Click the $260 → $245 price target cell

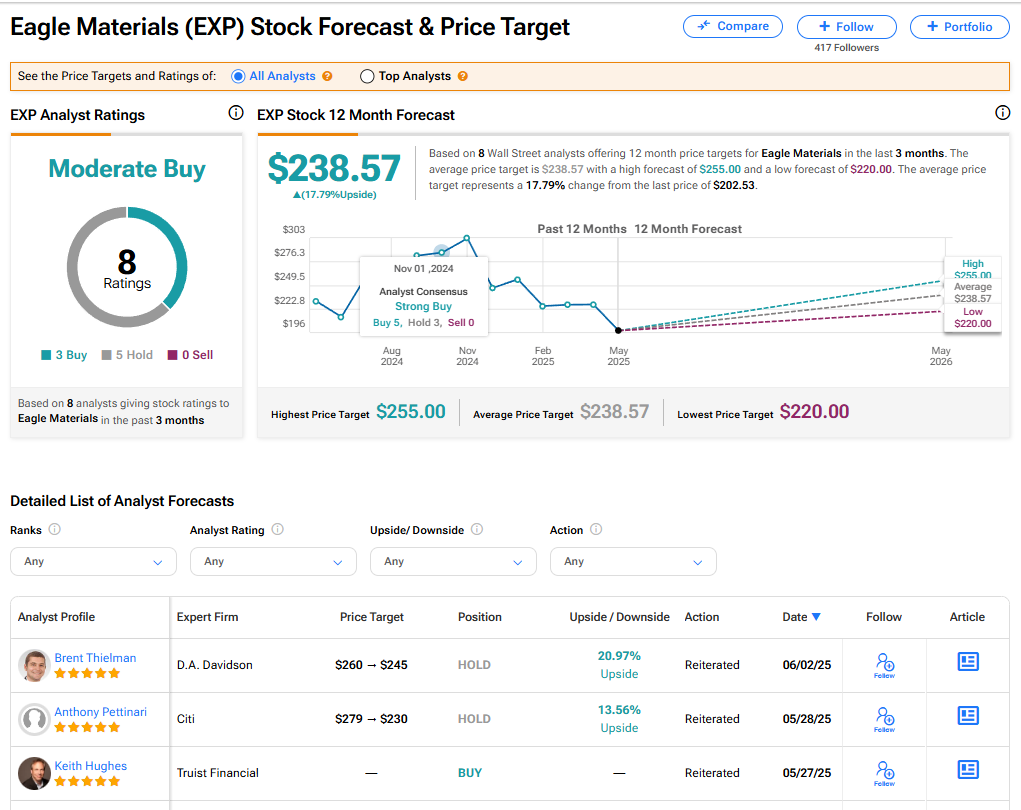click(371, 665)
